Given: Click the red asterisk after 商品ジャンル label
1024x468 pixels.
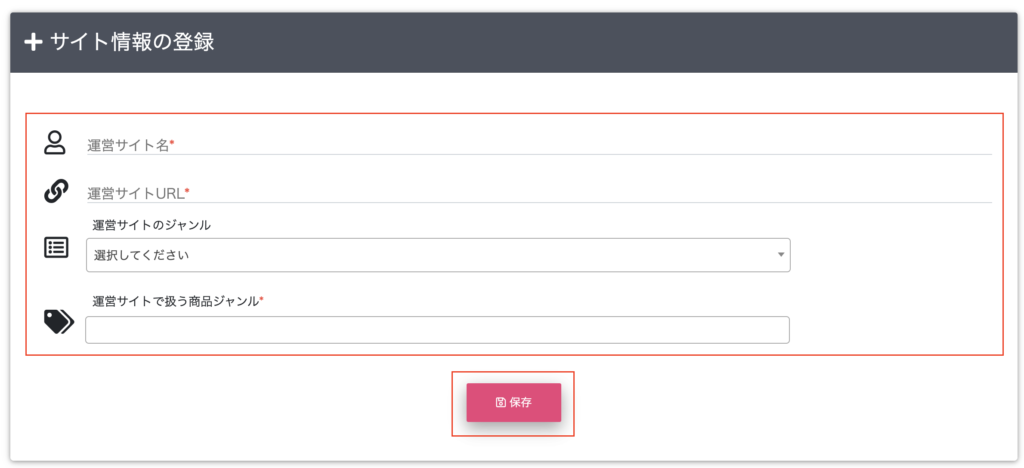Looking at the screenshot, I should pos(262,298).
